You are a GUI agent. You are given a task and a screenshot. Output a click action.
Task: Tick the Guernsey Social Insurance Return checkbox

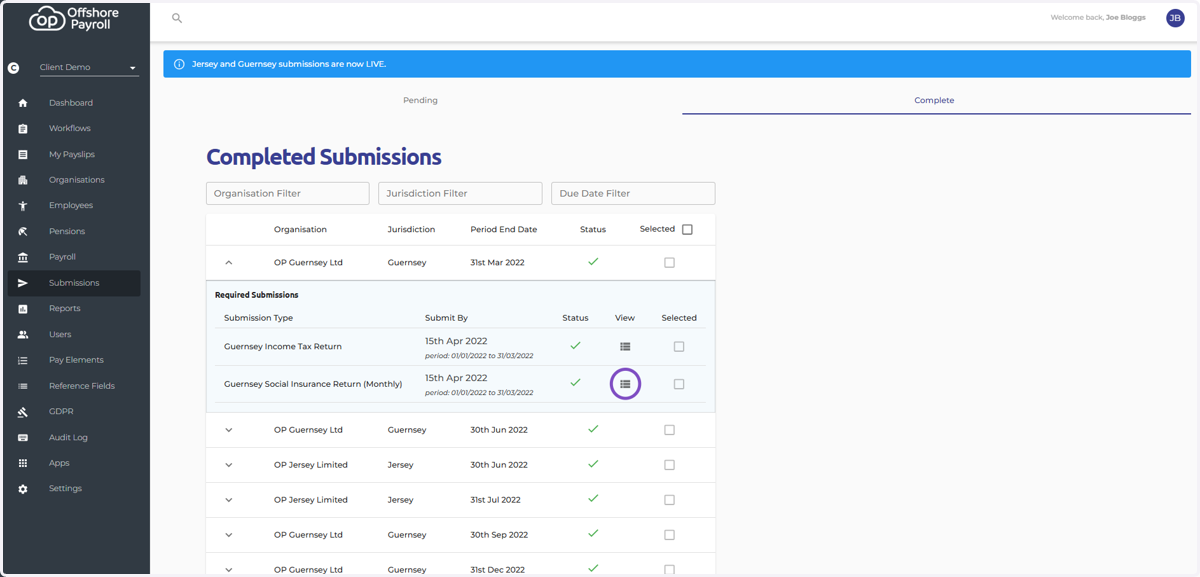679,384
